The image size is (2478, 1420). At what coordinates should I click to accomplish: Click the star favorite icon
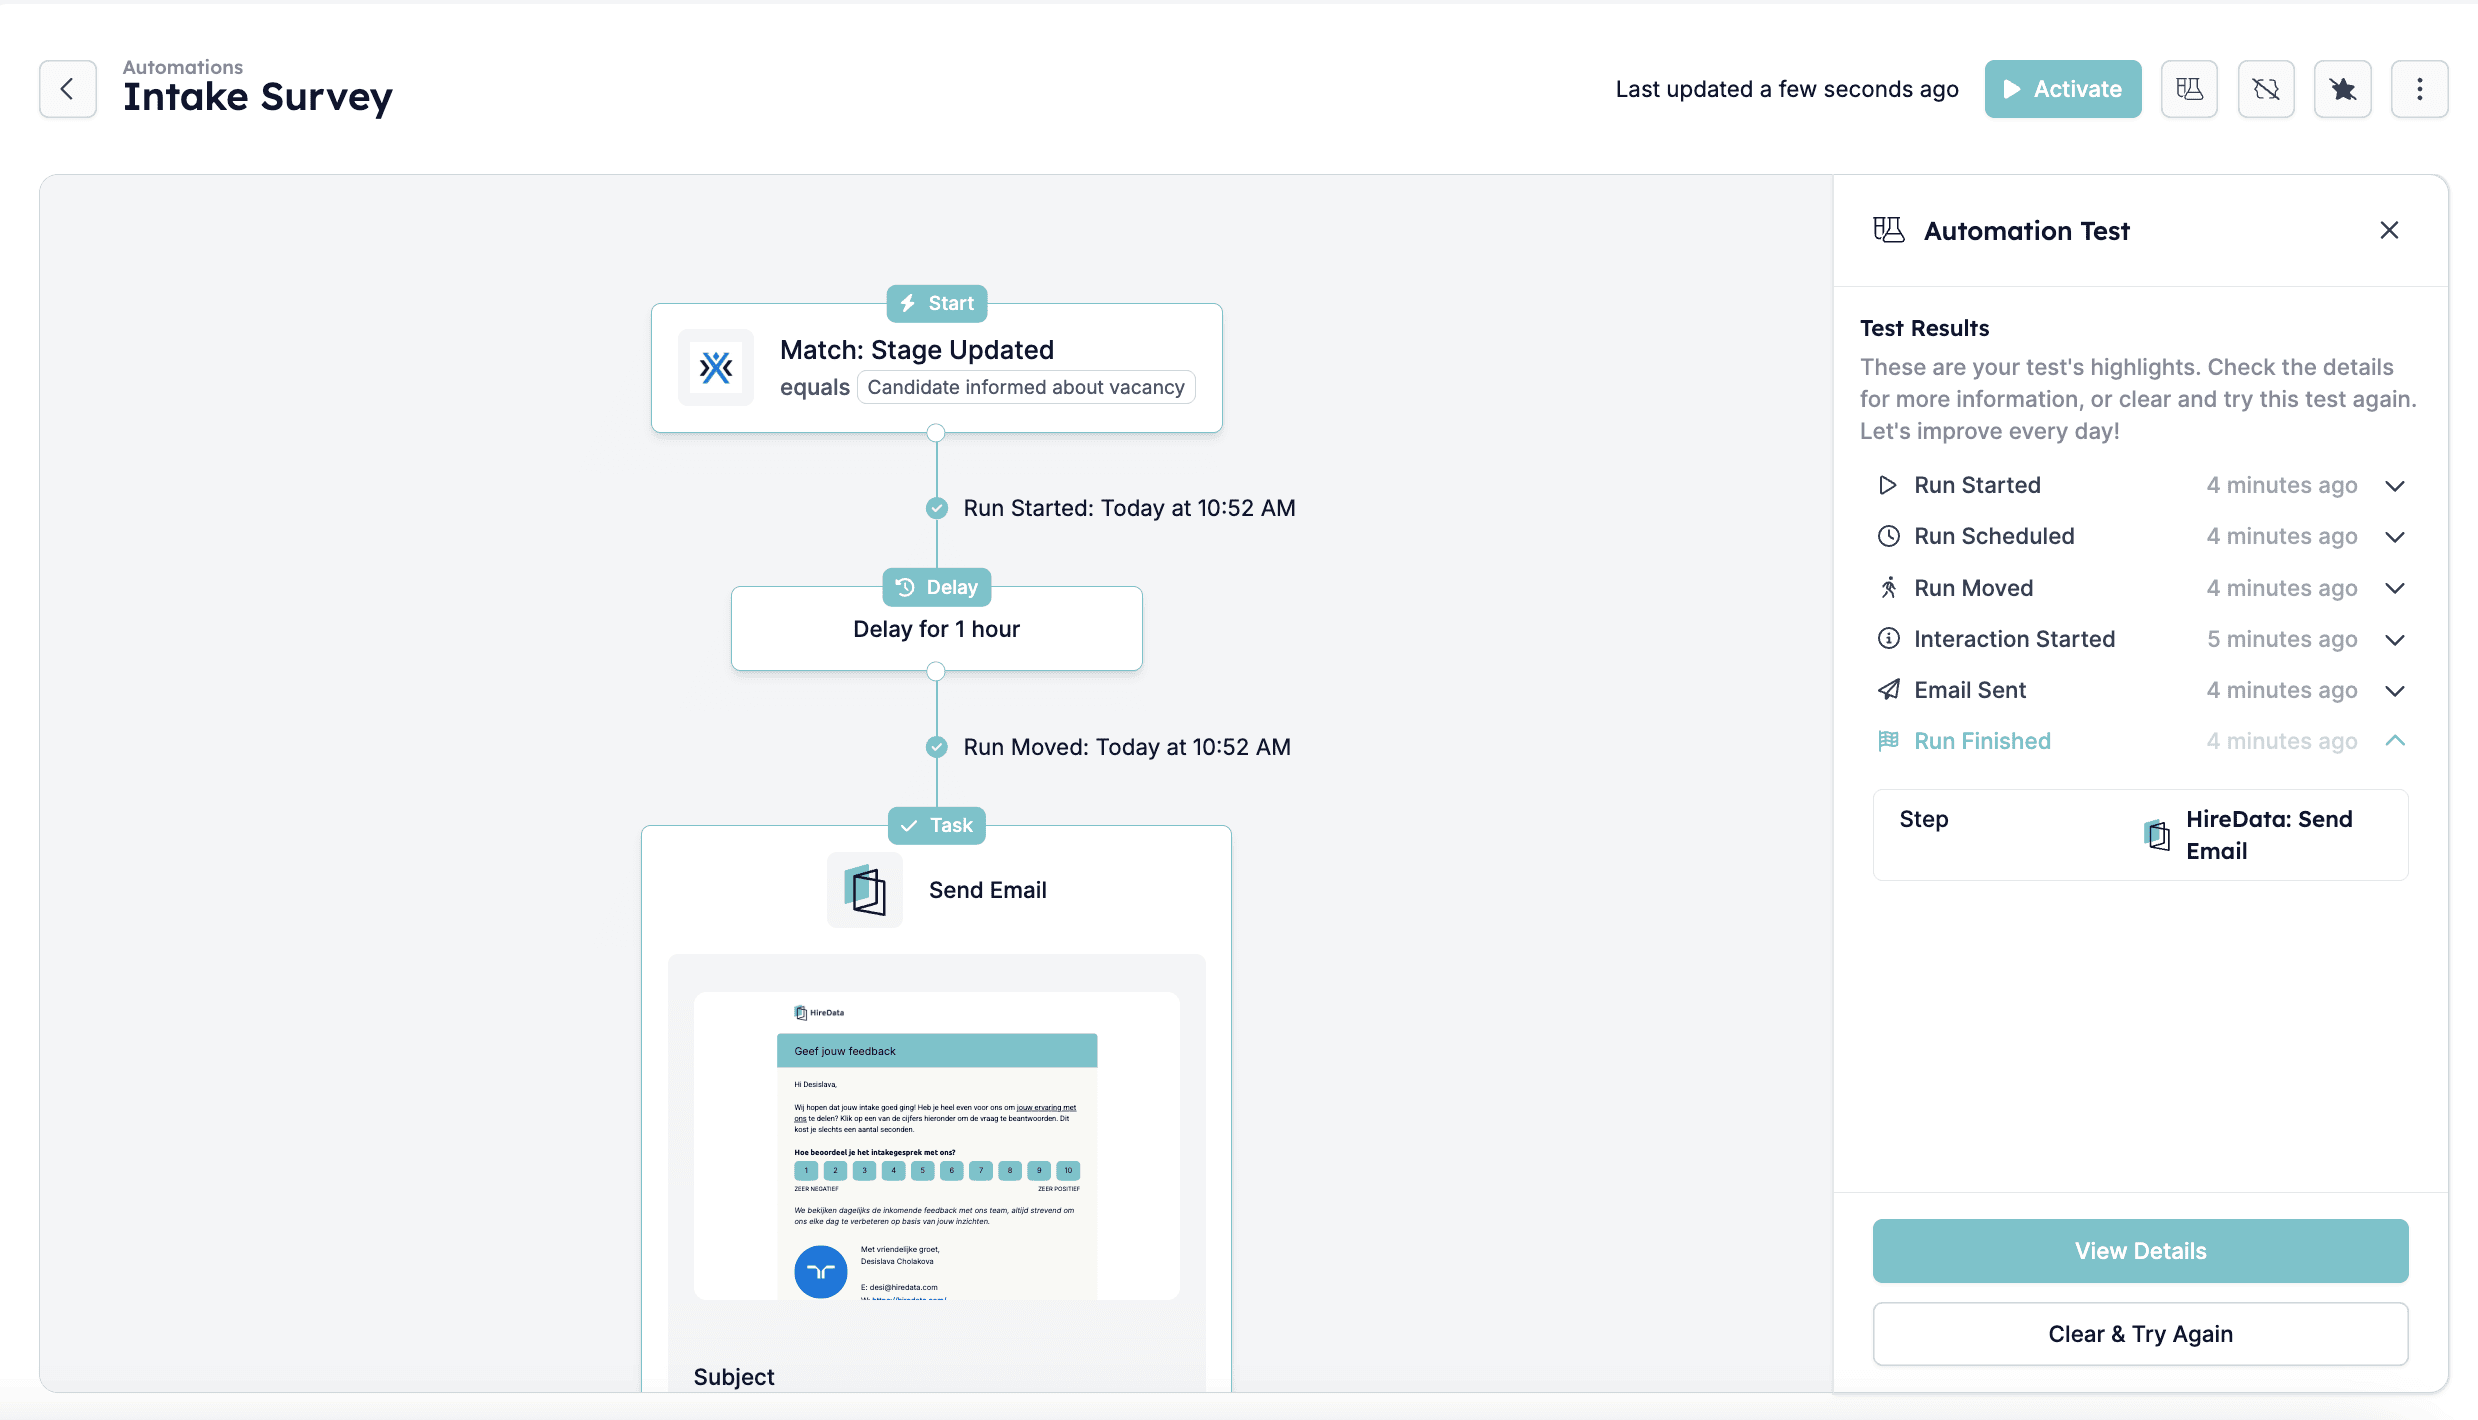2342,89
